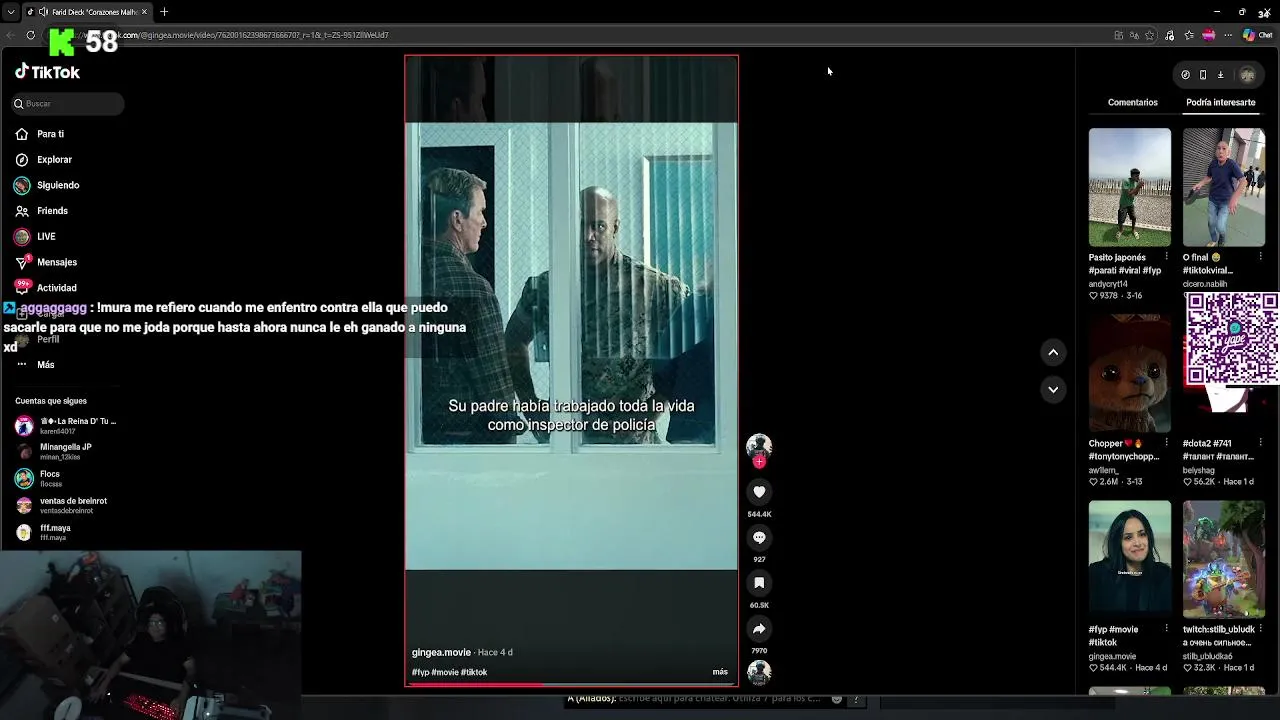Seek in the video progress bar

[571, 685]
